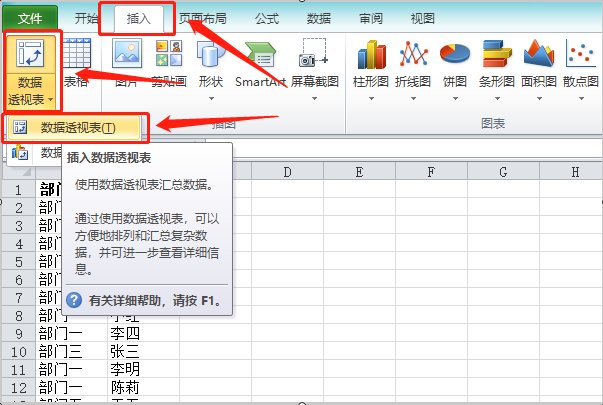
Task: Click the PivotTable (数据透视表) ribbon icon
Action: 30,53
